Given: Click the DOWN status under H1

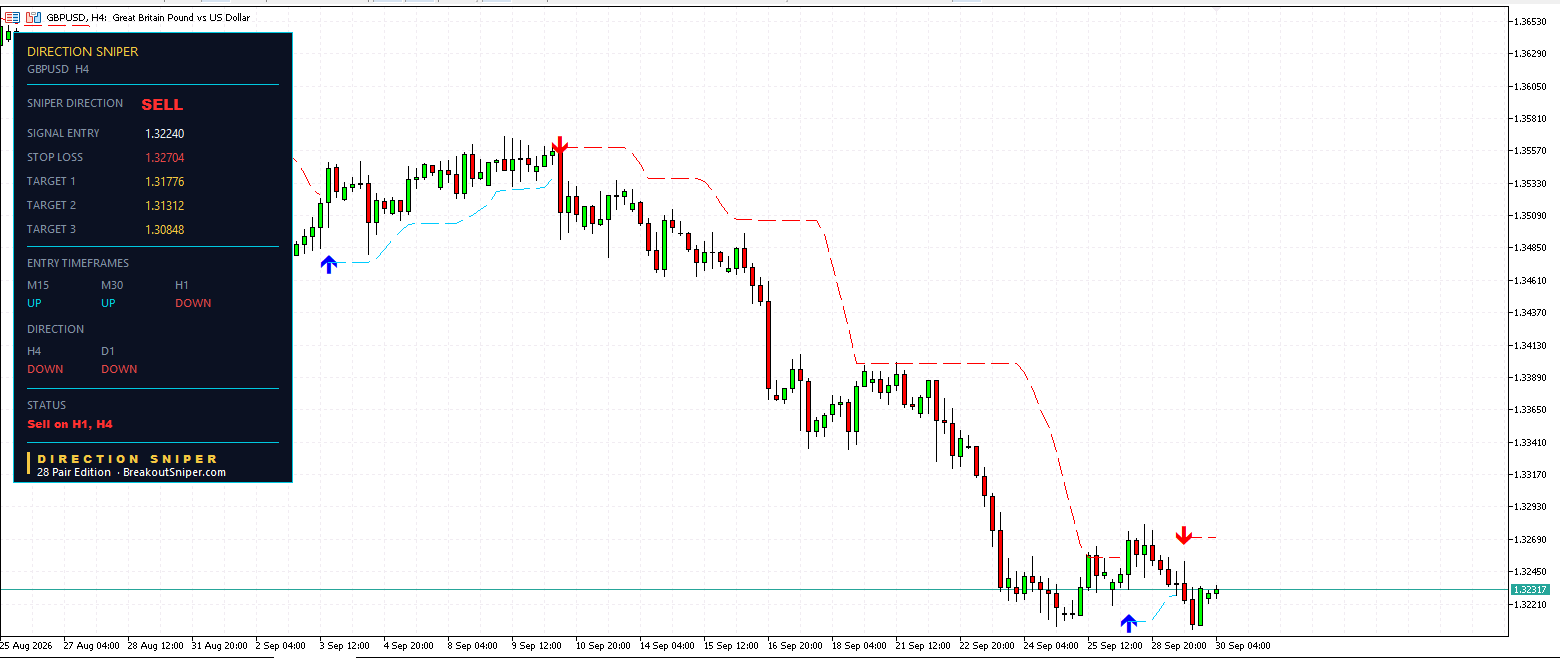Looking at the screenshot, I should [193, 303].
